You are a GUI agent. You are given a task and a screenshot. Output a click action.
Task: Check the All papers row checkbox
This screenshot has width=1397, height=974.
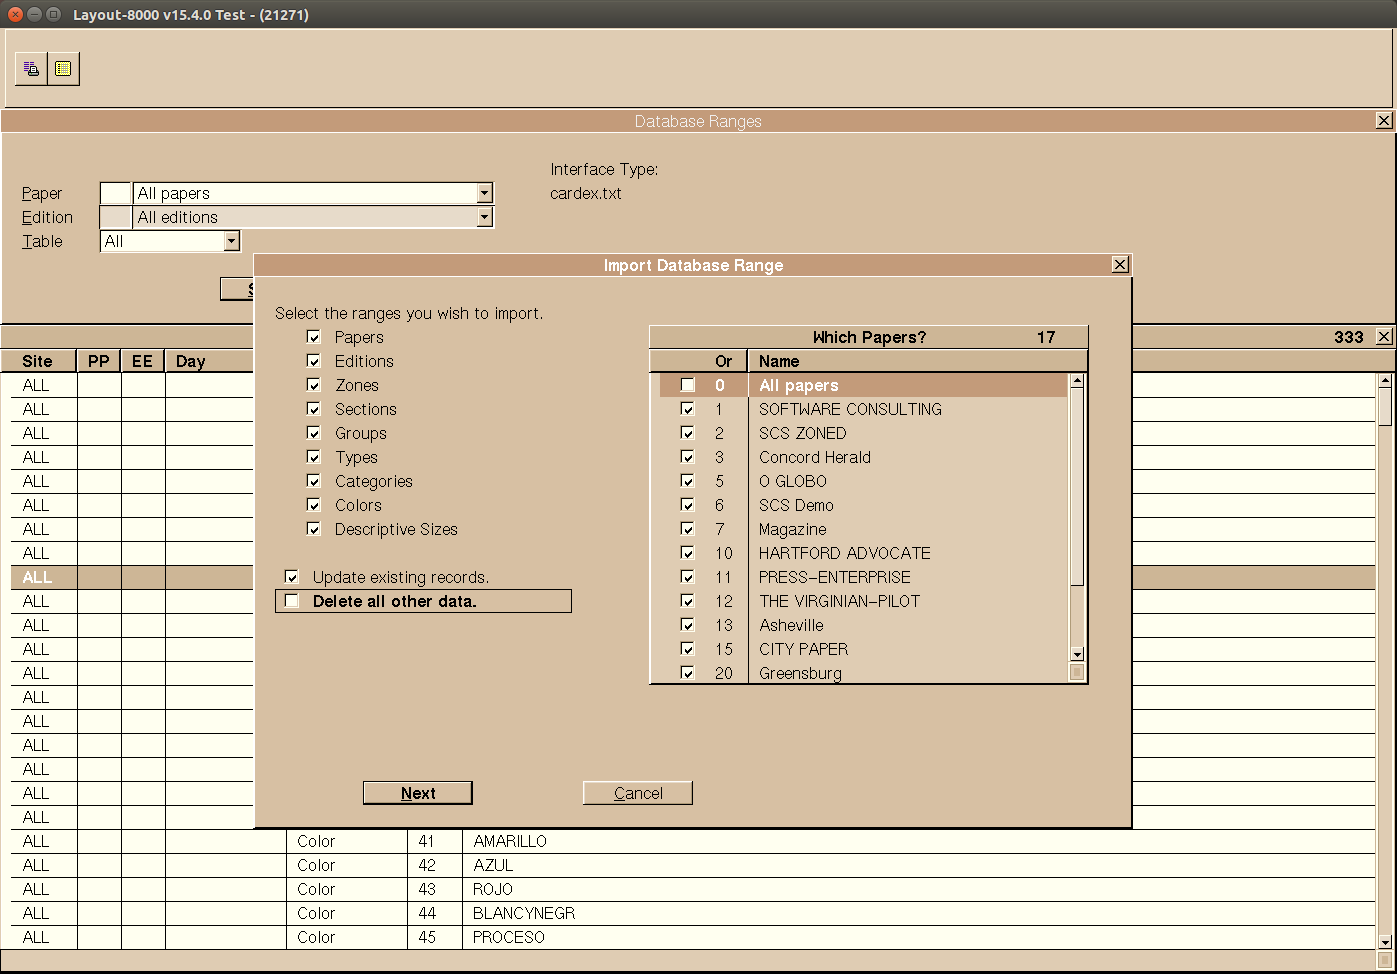tap(687, 385)
